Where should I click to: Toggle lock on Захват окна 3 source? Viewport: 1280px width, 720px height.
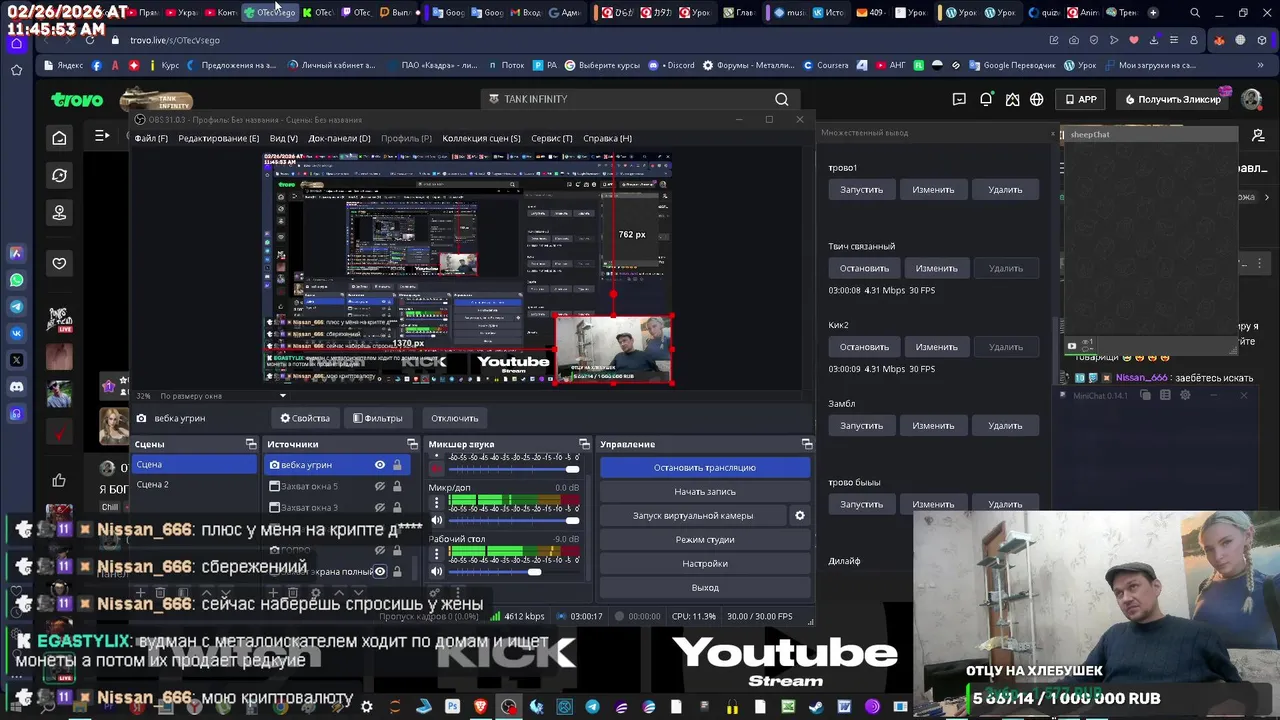pos(397,507)
